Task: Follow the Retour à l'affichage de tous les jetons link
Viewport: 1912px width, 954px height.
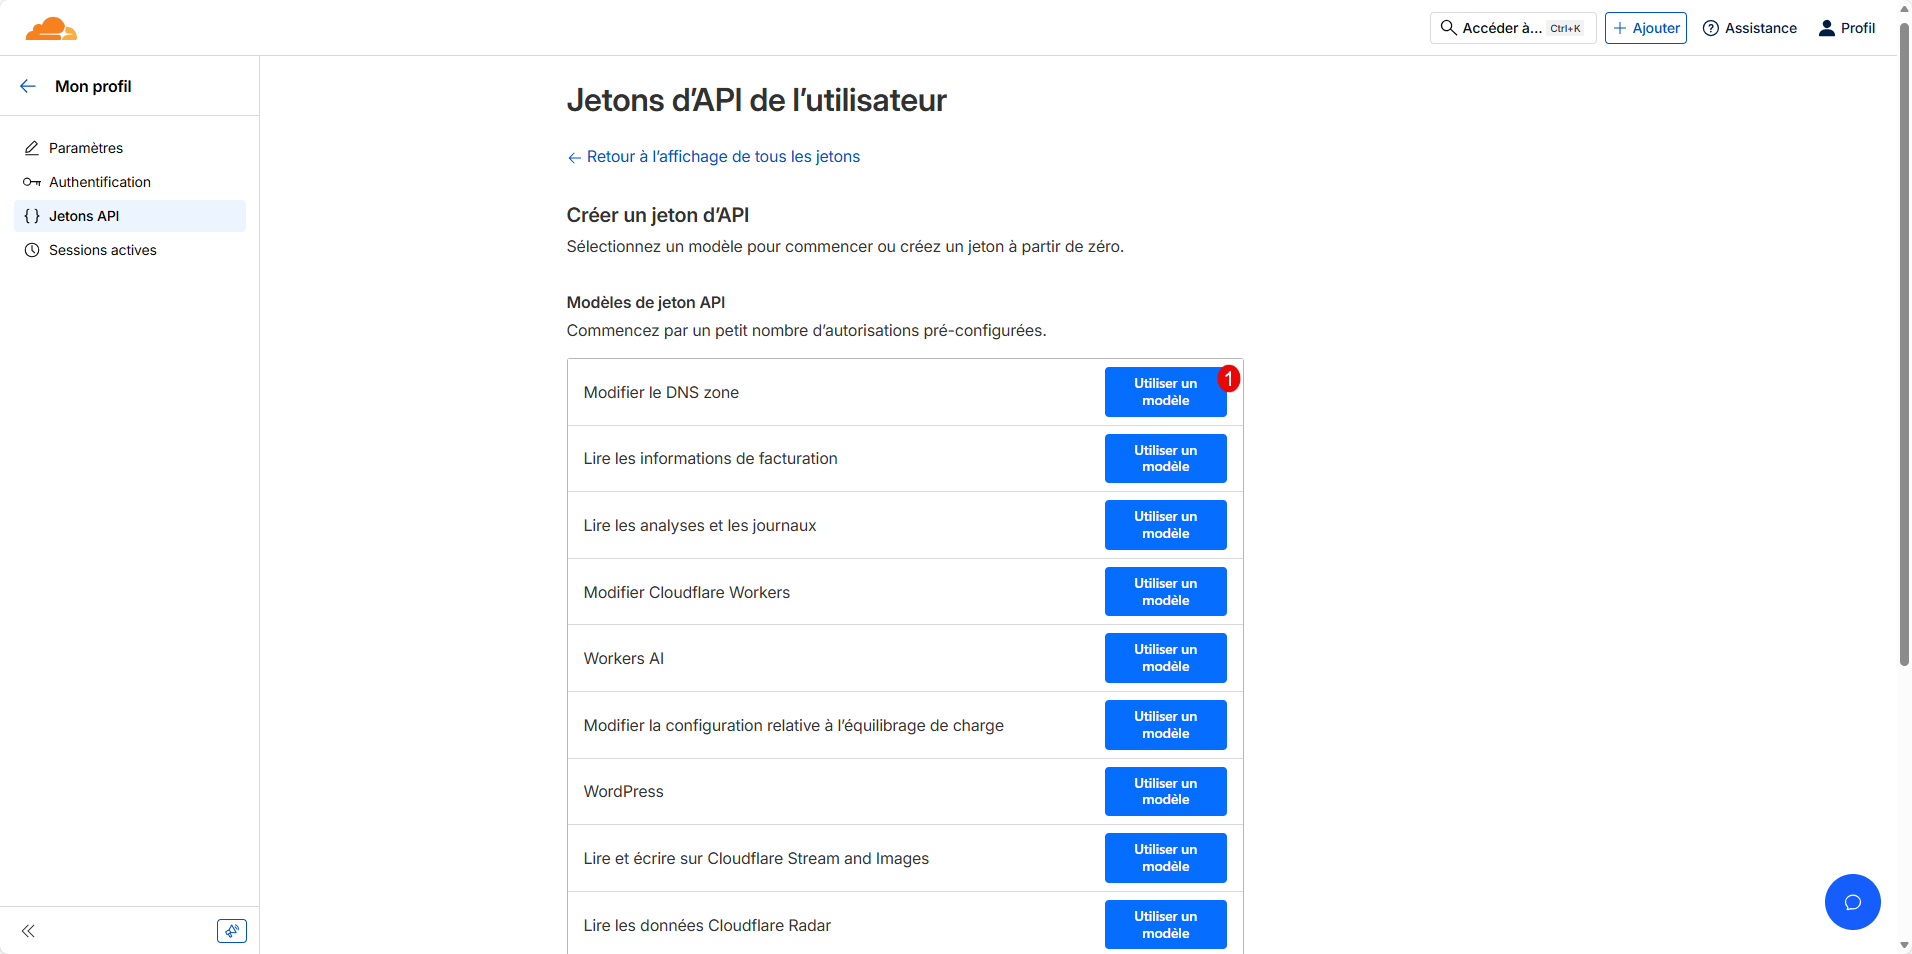Action: (722, 157)
